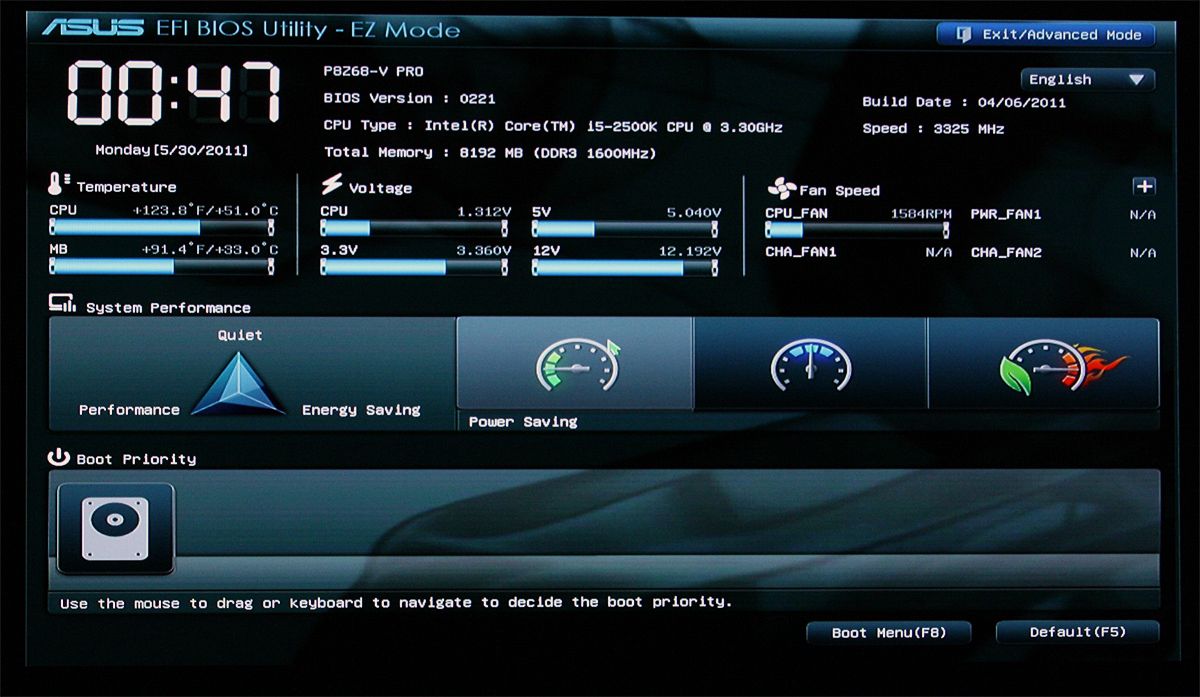
Task: Toggle the Energy Saving corner of triangle
Action: [x=360, y=409]
